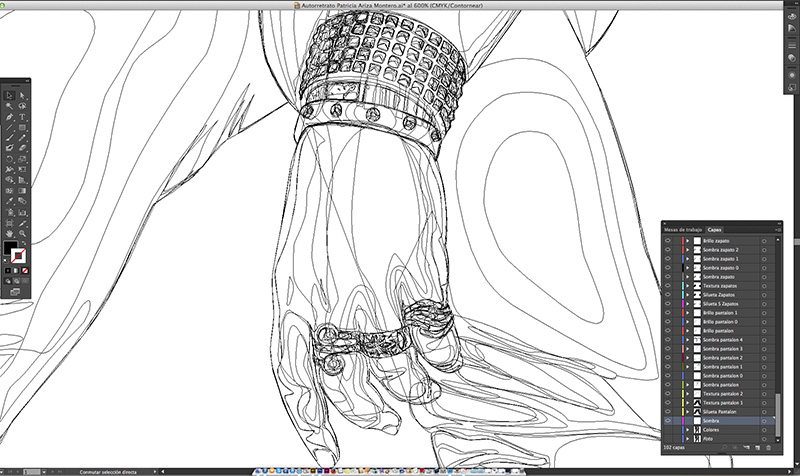Screen dimensions: 800x476
Task: Choose the Pen tool
Action: (10, 117)
